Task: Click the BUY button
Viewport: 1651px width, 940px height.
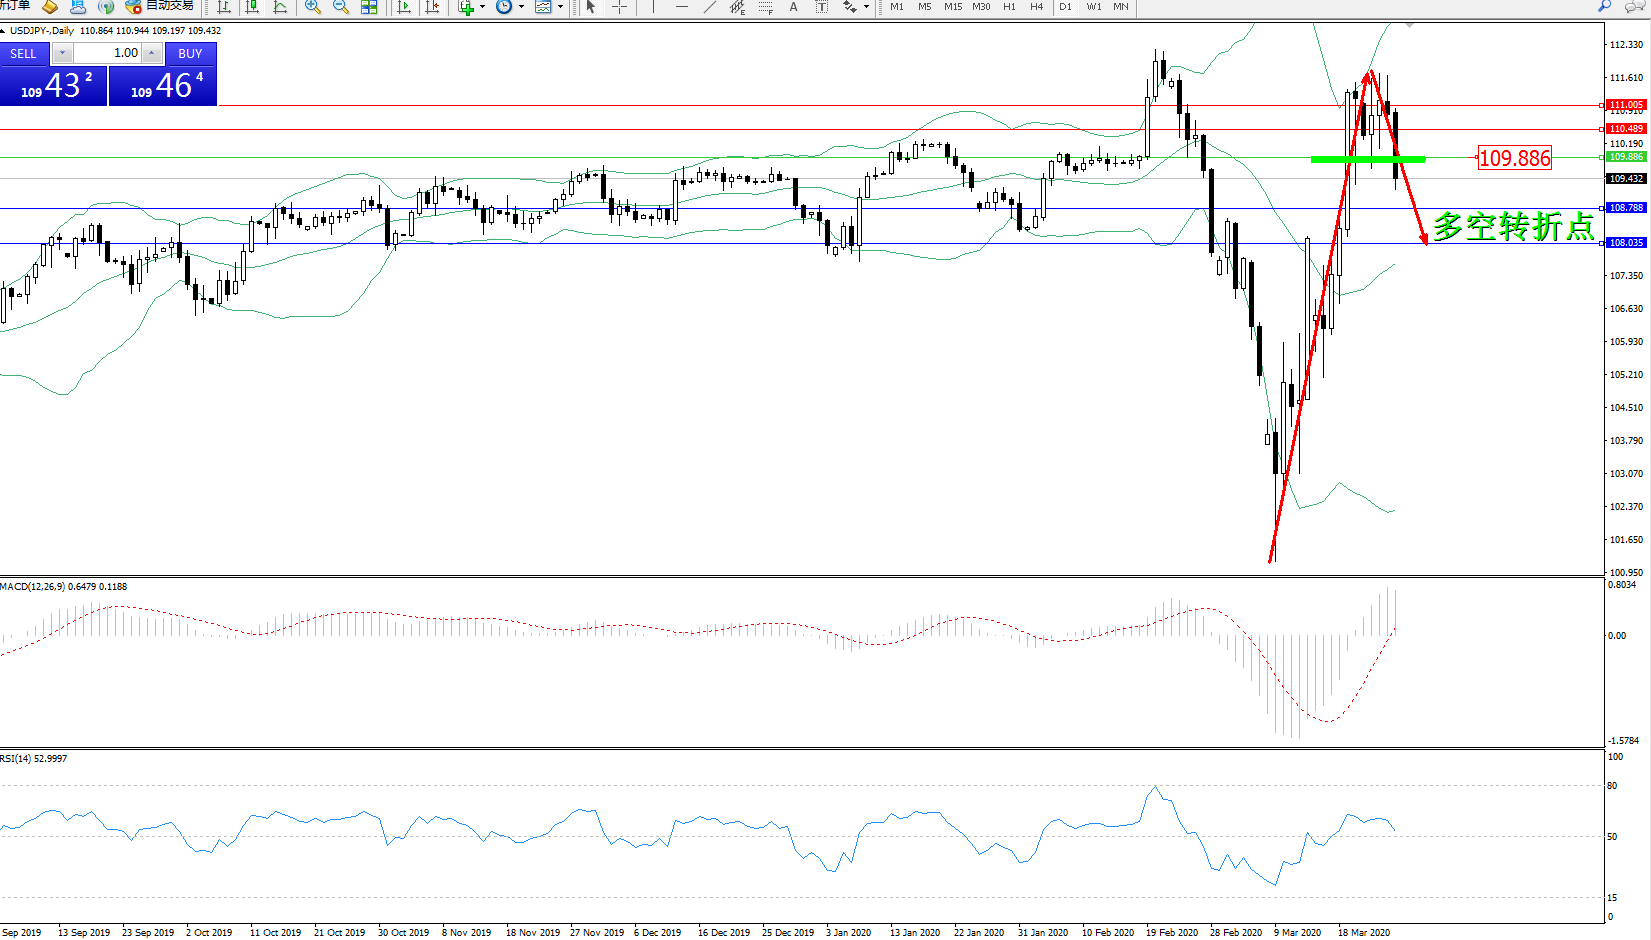Action: click(x=190, y=54)
